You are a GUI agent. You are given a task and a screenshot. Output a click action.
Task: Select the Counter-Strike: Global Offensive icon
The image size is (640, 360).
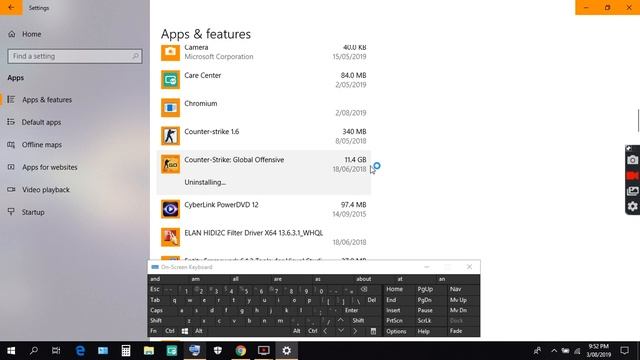170,164
